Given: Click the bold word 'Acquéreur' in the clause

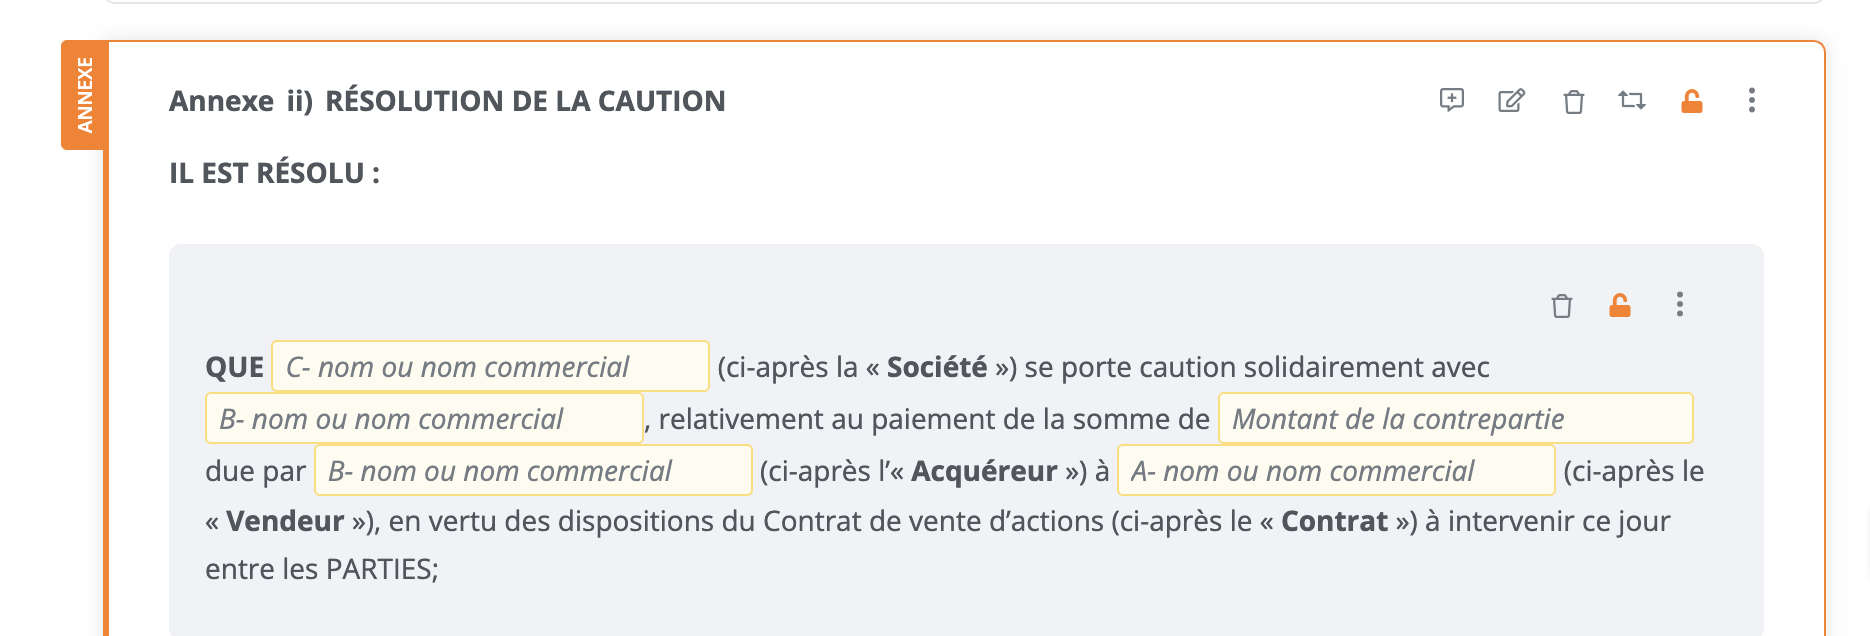Looking at the screenshot, I should point(984,471).
